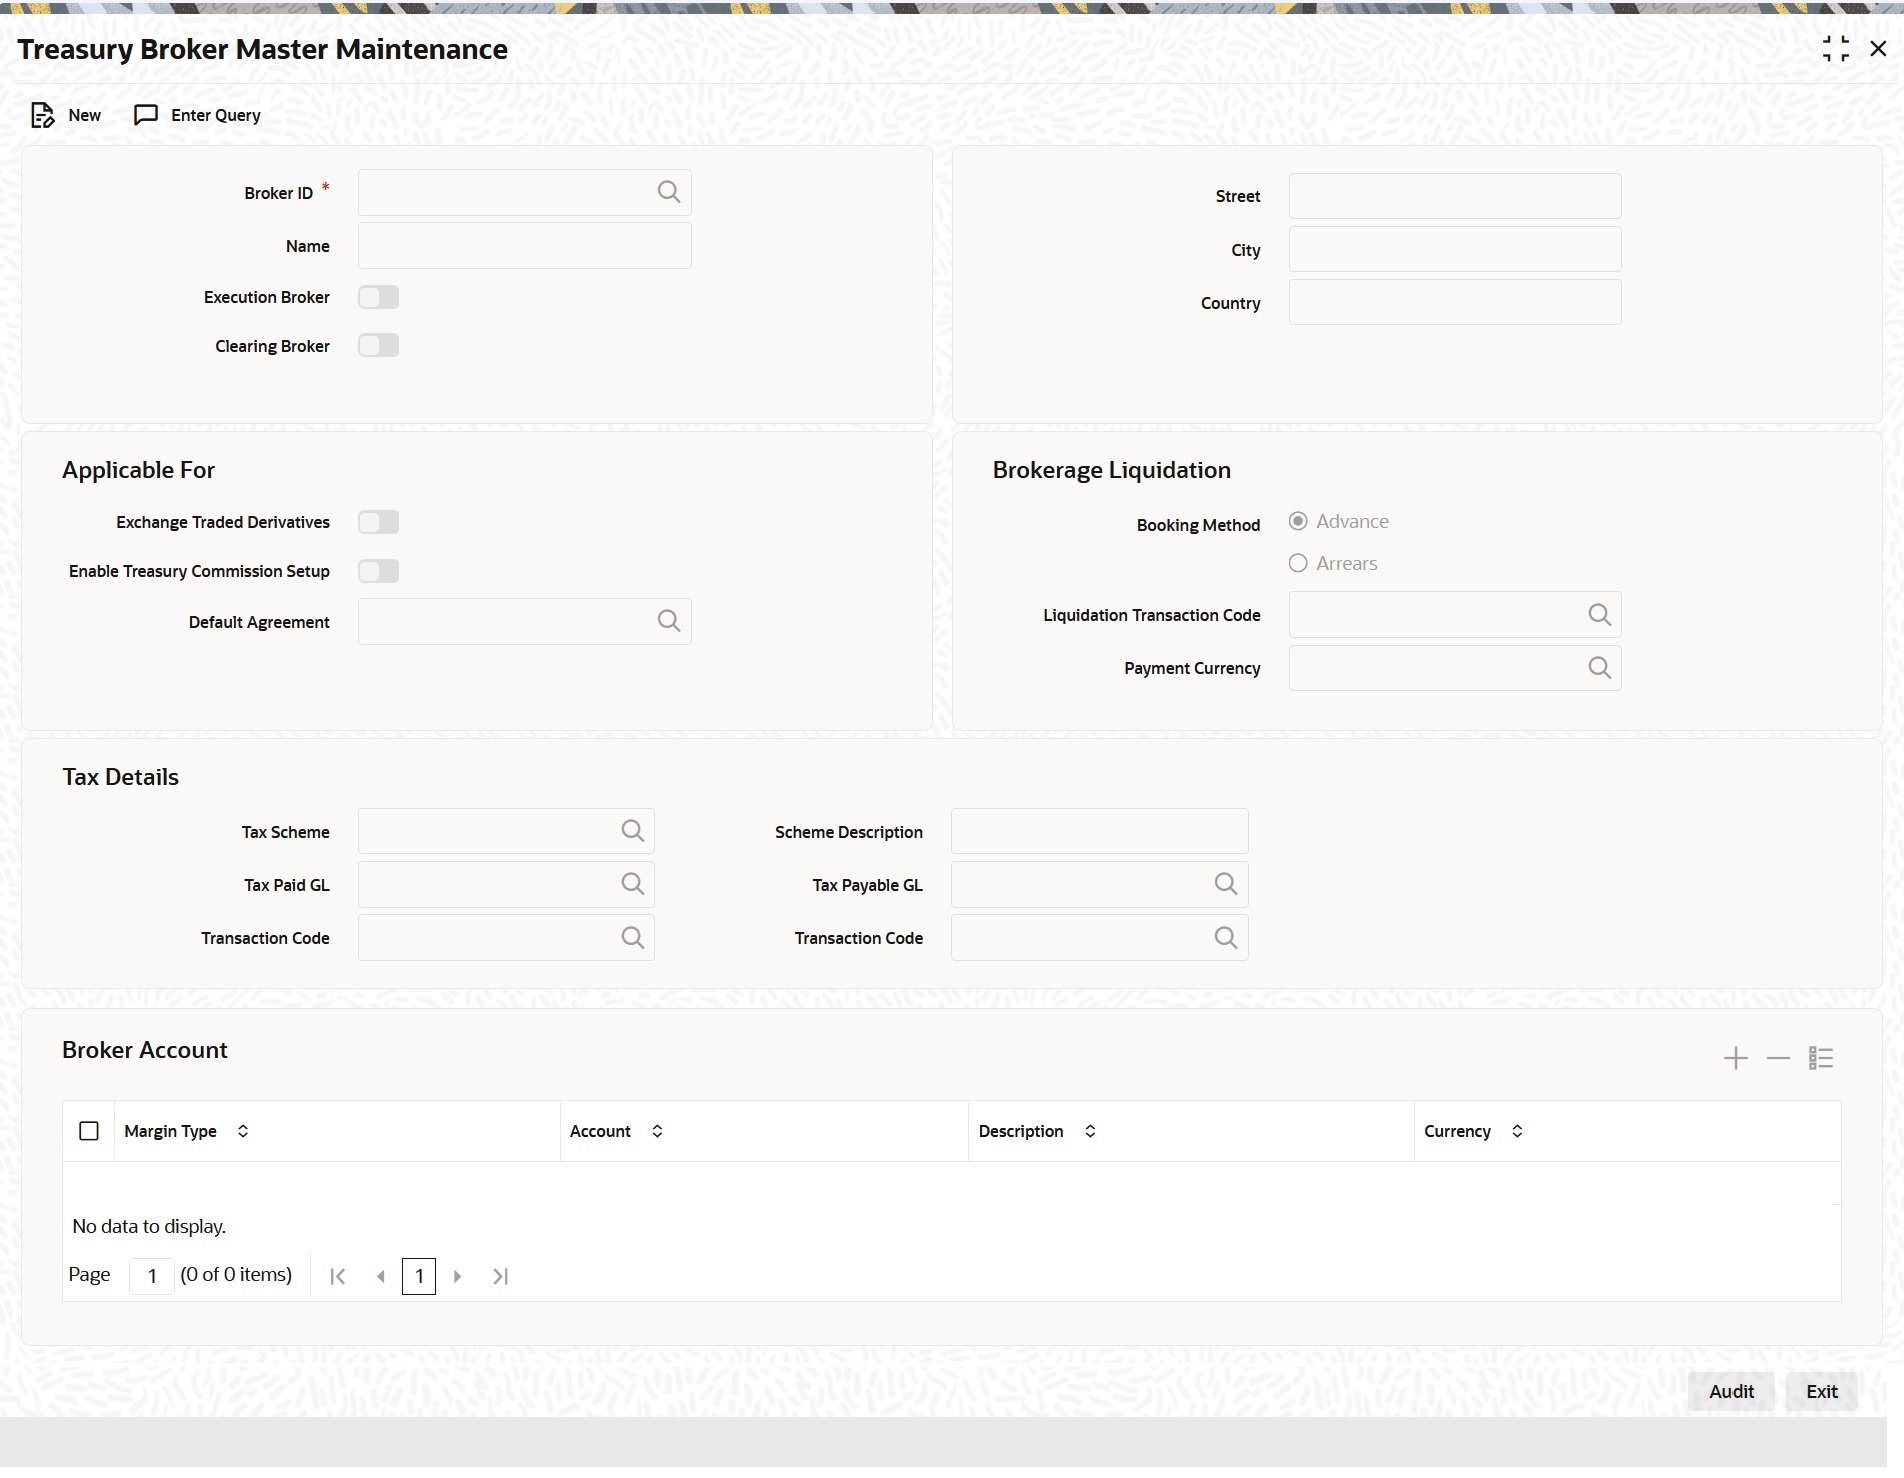Image resolution: width=1904 pixels, height=1478 pixels.
Task: Go to previous page of Broker Account
Action: [381, 1276]
